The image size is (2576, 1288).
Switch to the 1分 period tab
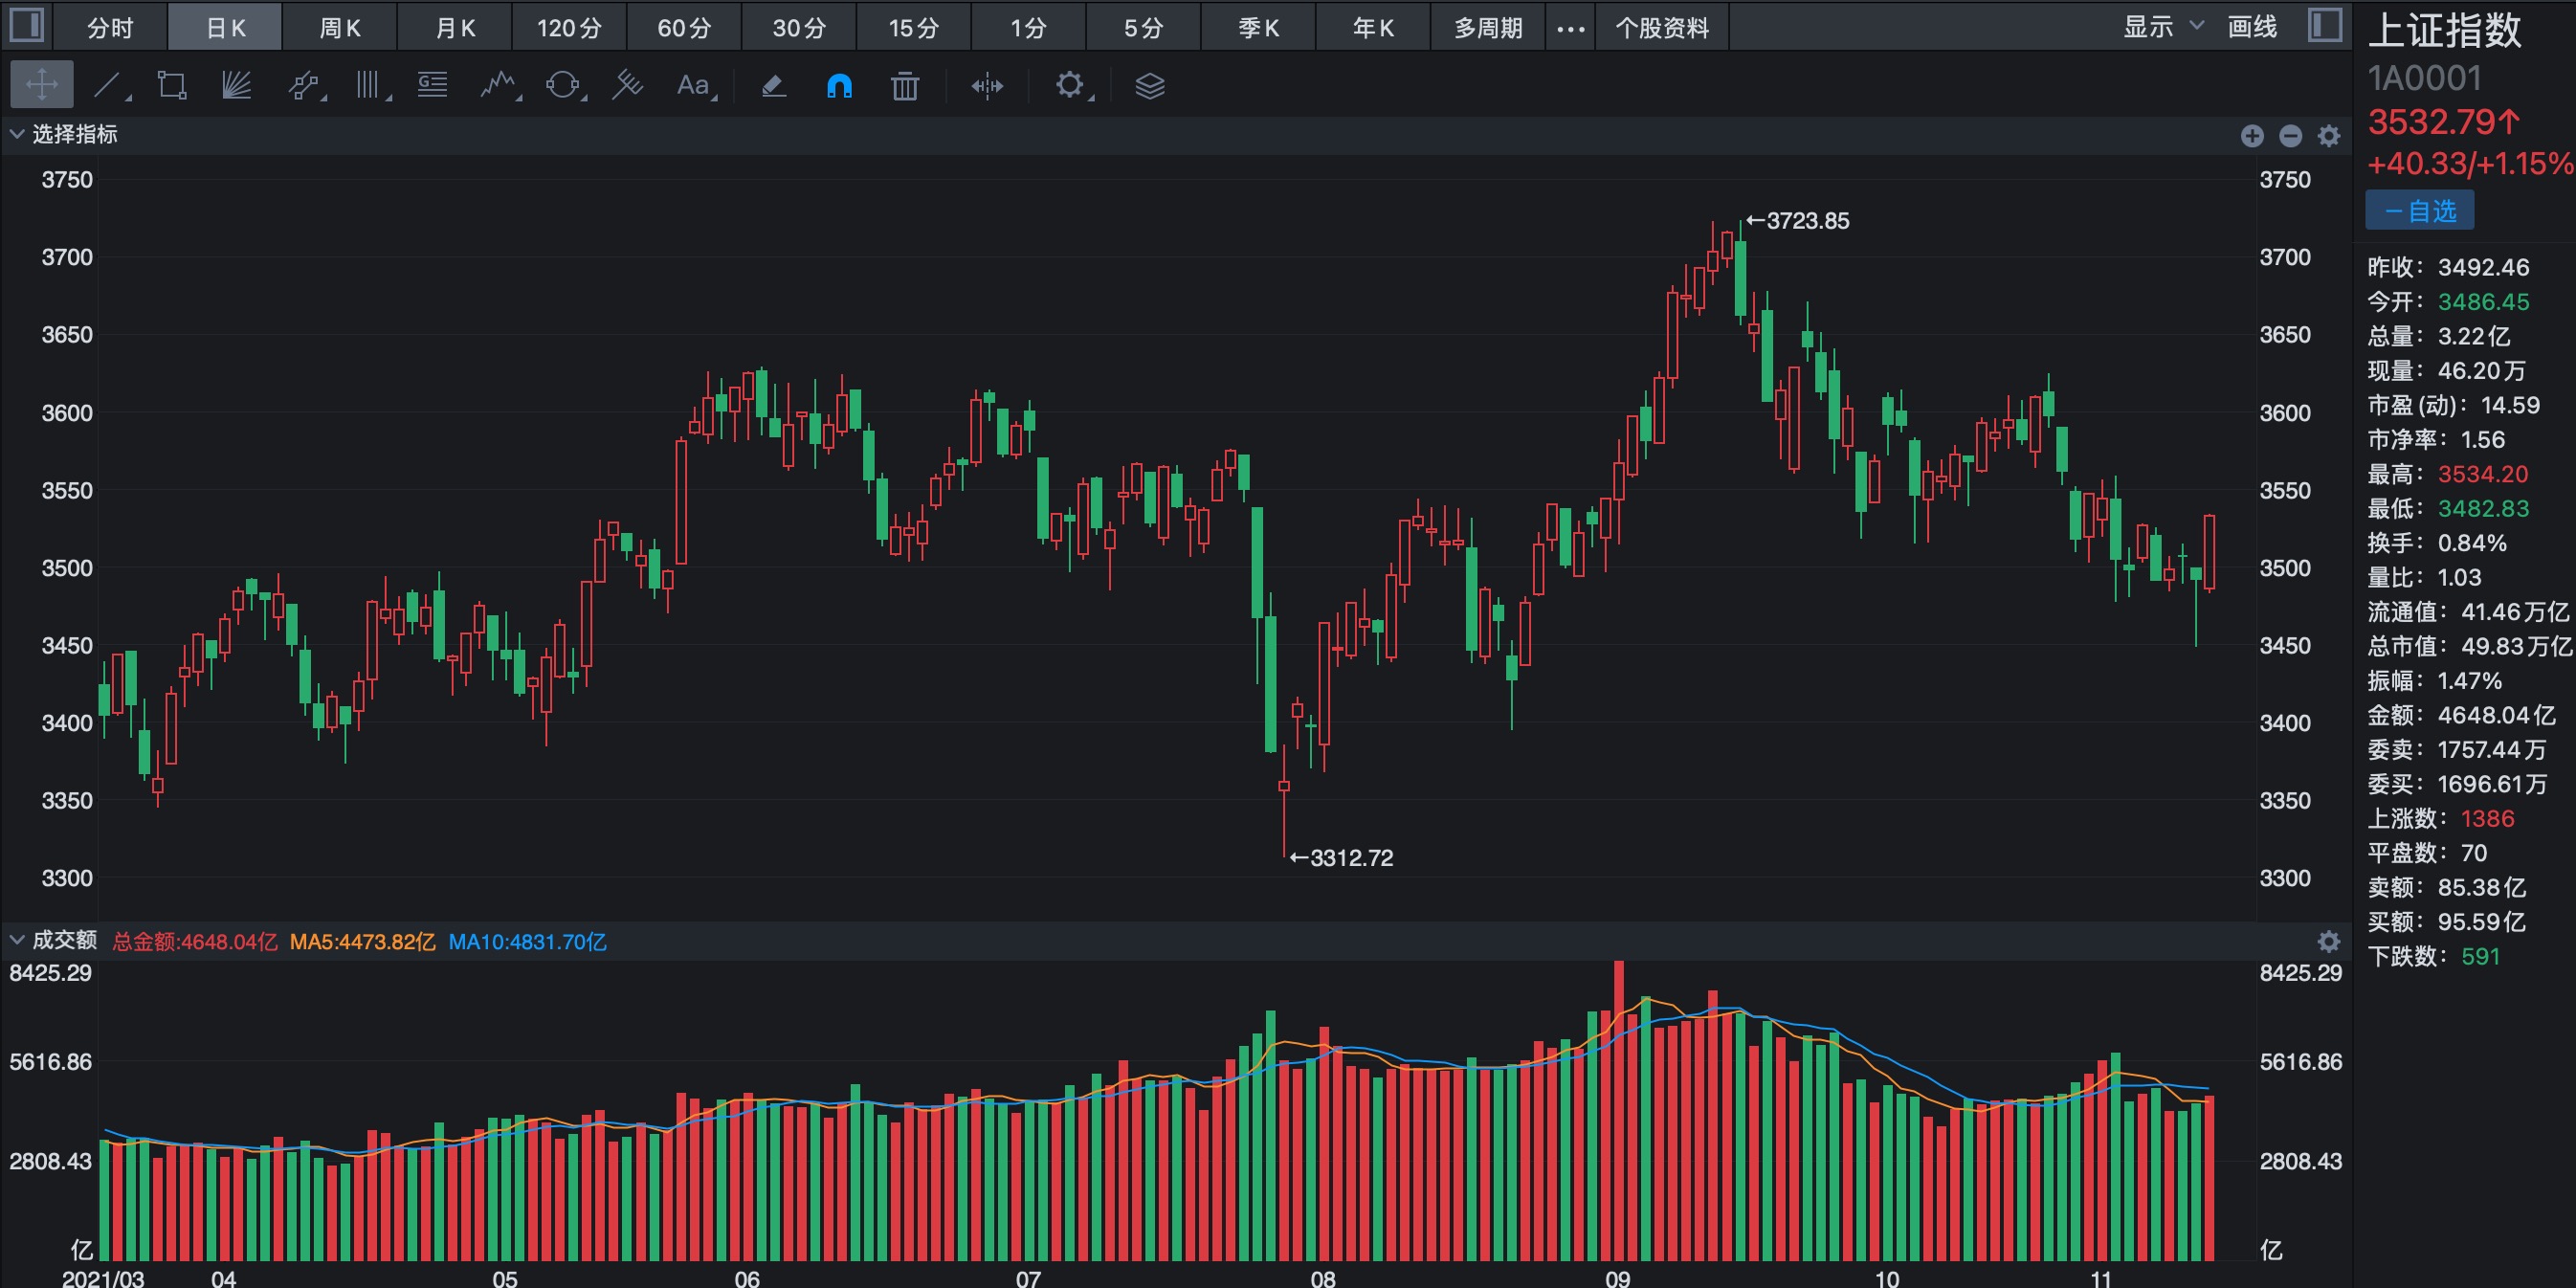[1028, 27]
